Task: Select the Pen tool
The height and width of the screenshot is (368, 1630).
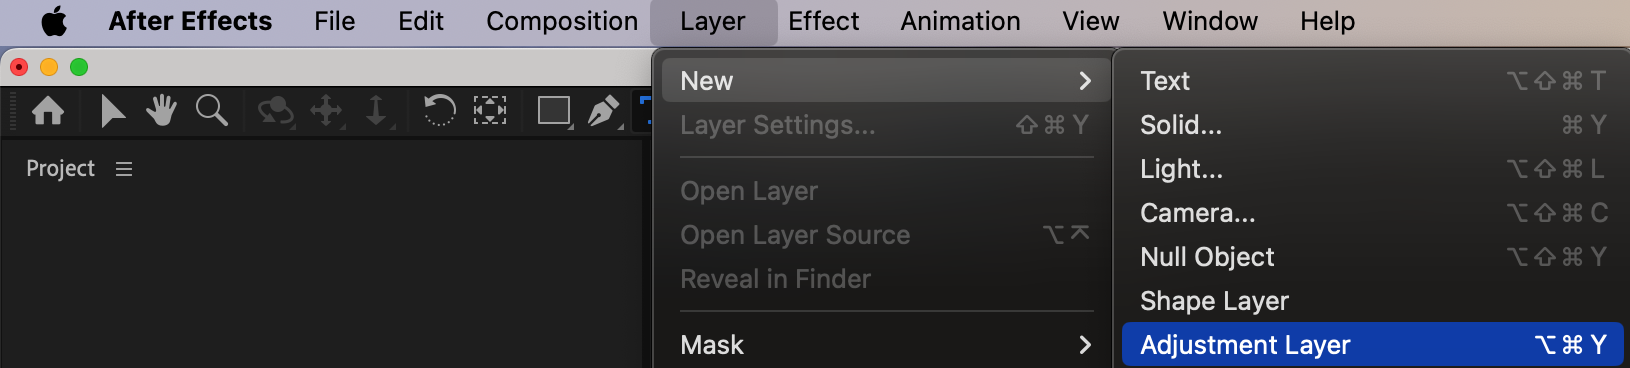Action: (604, 111)
